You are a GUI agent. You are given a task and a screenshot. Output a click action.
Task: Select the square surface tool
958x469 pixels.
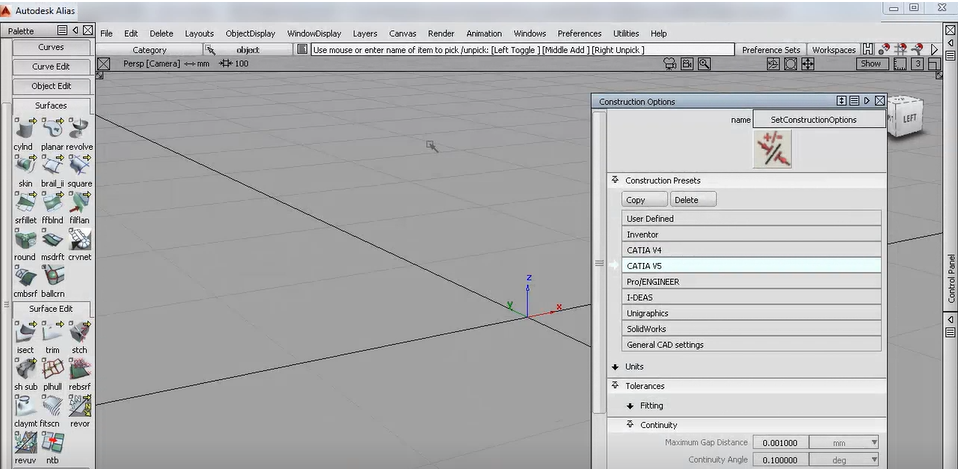click(x=79, y=165)
